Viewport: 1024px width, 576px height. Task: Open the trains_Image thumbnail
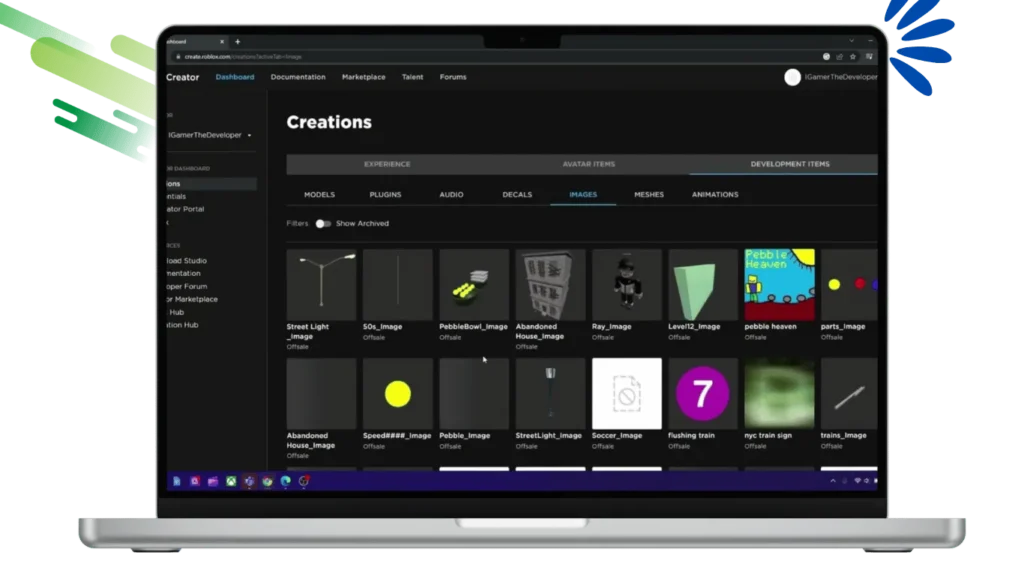click(849, 394)
